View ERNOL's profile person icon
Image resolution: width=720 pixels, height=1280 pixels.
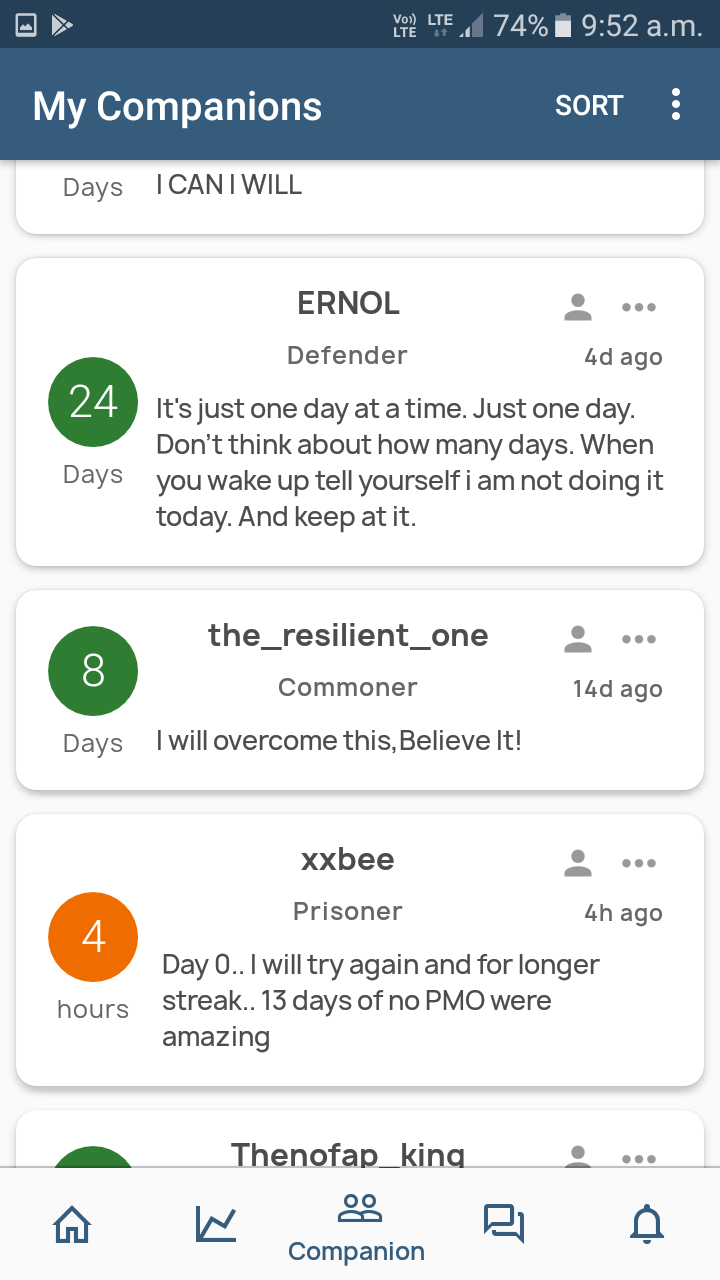[x=578, y=307]
